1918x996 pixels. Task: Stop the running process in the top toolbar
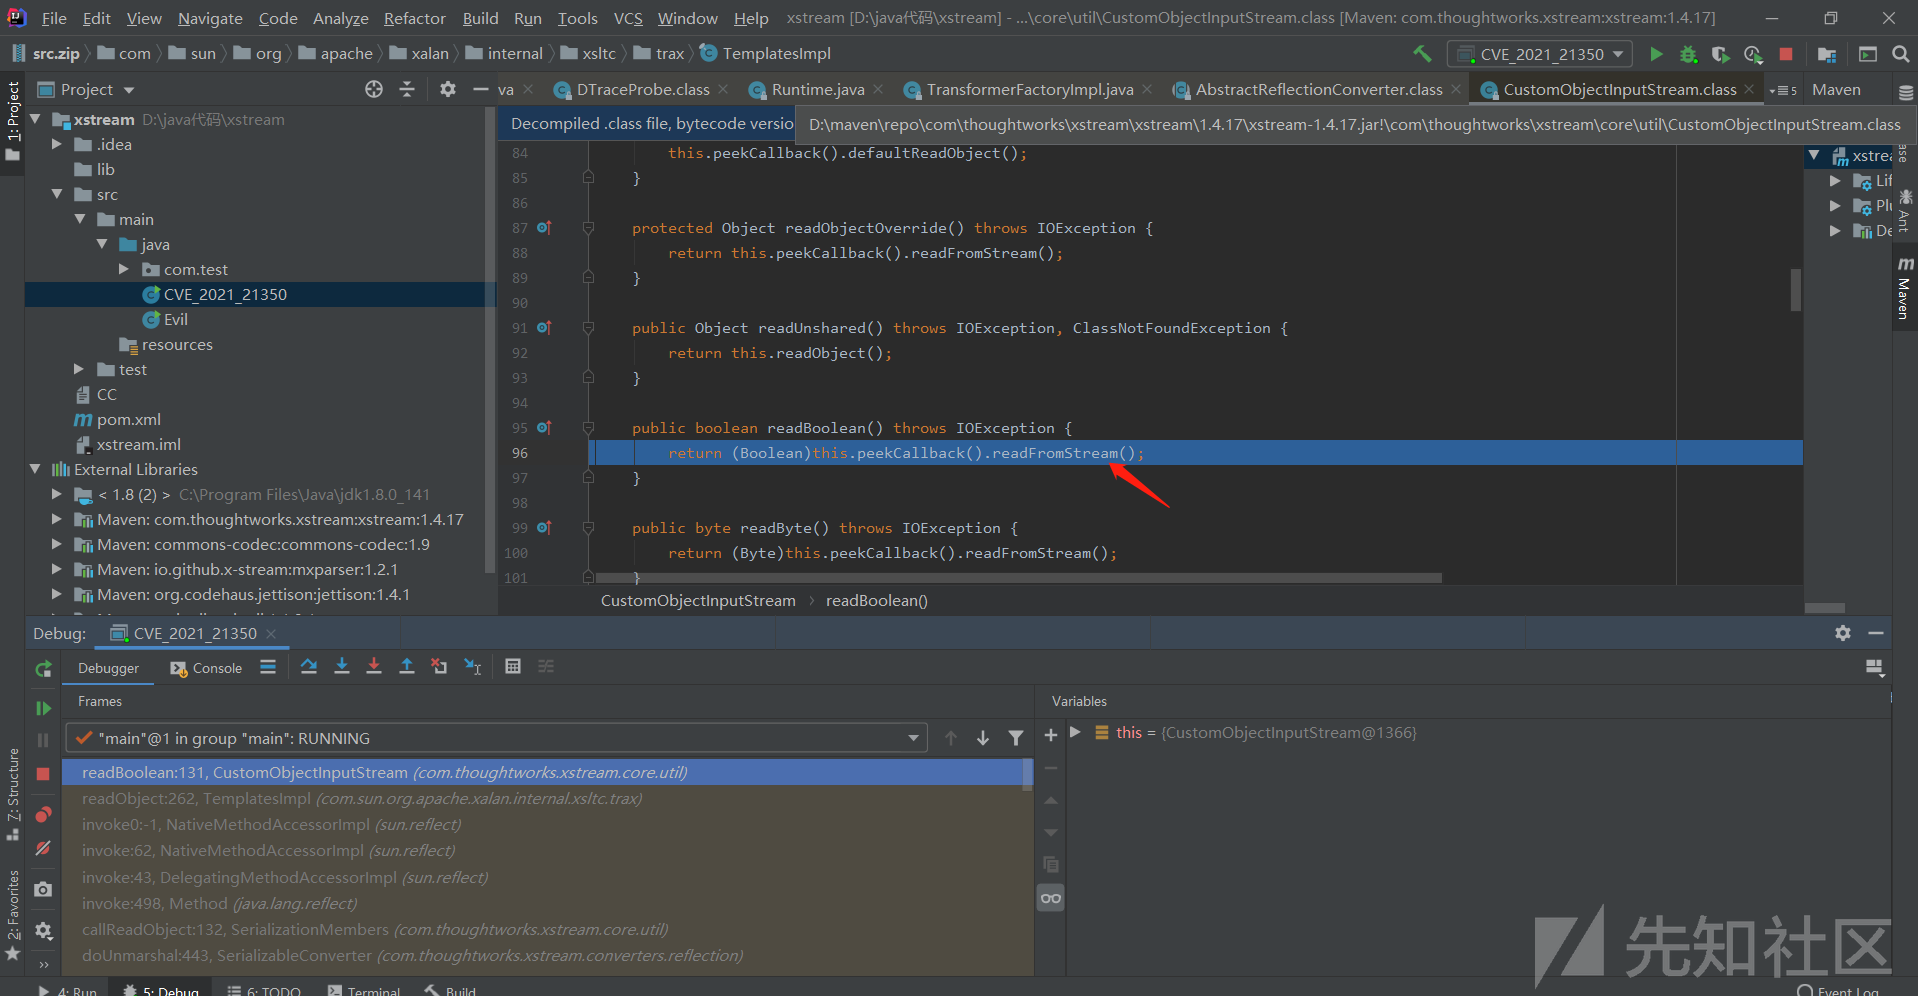point(1786,54)
